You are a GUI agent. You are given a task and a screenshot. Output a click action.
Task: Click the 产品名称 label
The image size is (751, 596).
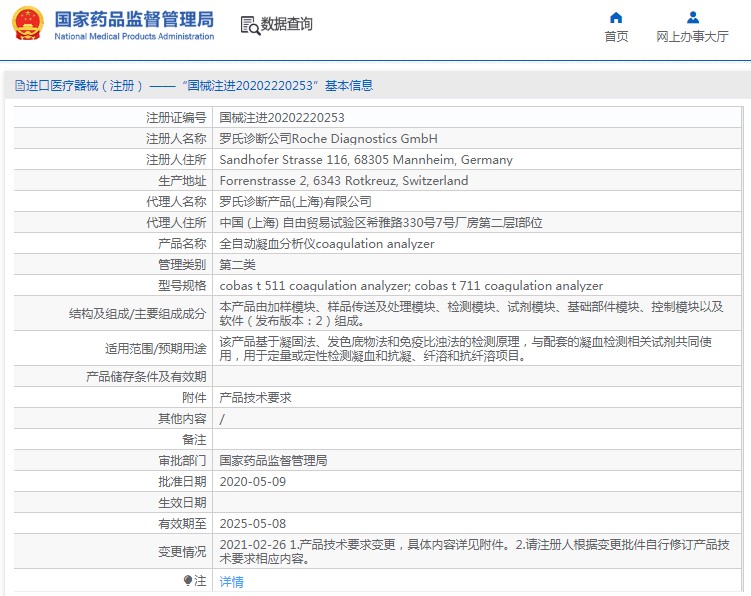(182, 244)
